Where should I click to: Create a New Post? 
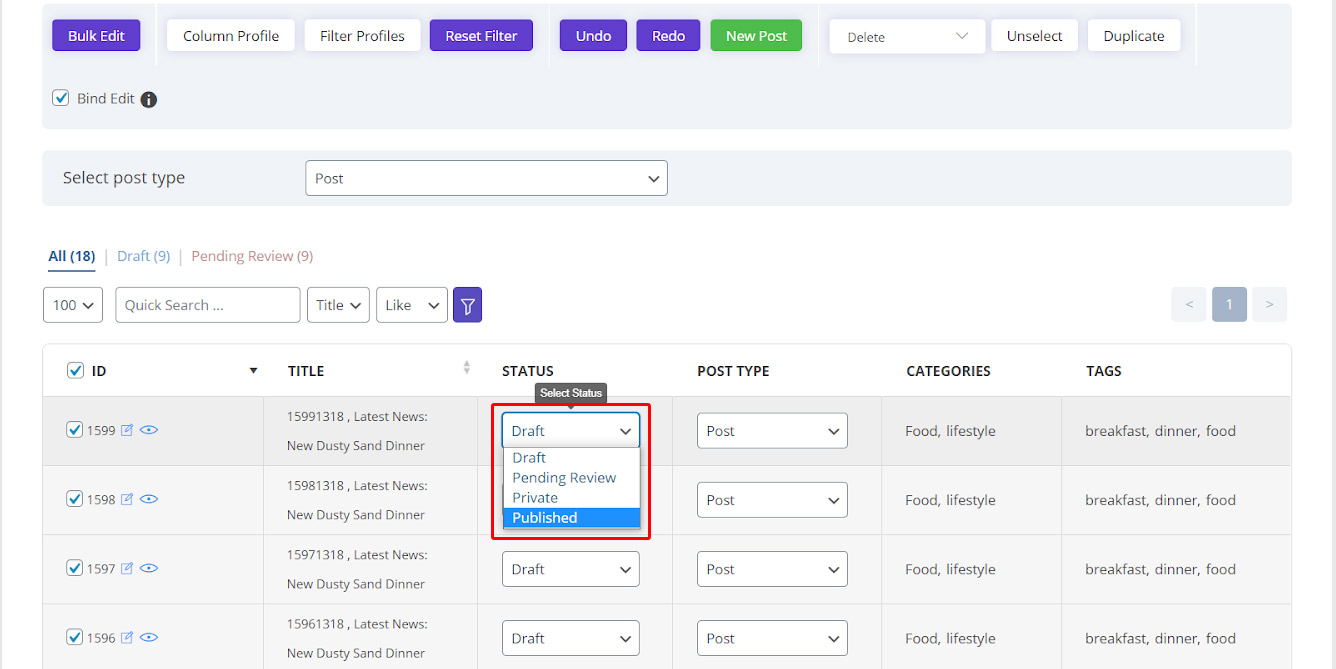click(756, 36)
